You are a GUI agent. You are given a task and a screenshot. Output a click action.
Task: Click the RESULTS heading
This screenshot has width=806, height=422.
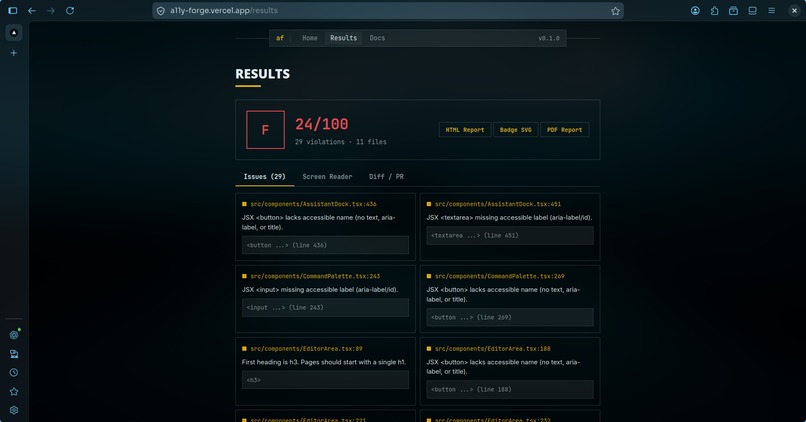[x=262, y=74]
